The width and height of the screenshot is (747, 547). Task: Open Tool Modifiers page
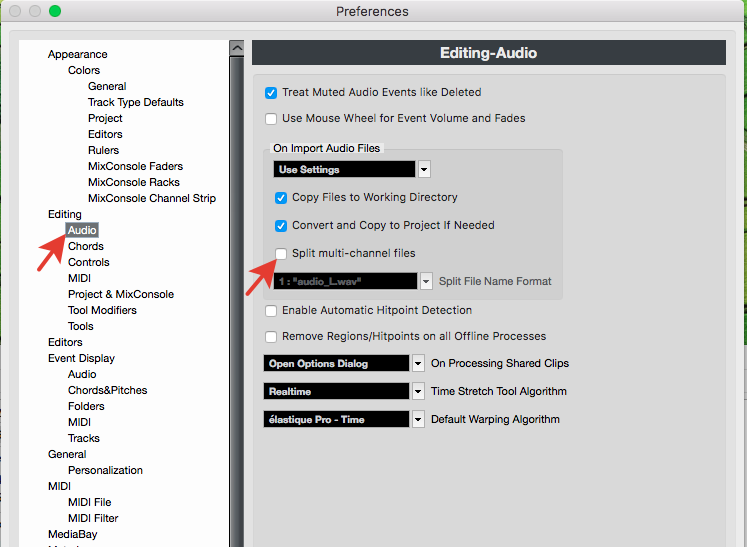pos(102,310)
